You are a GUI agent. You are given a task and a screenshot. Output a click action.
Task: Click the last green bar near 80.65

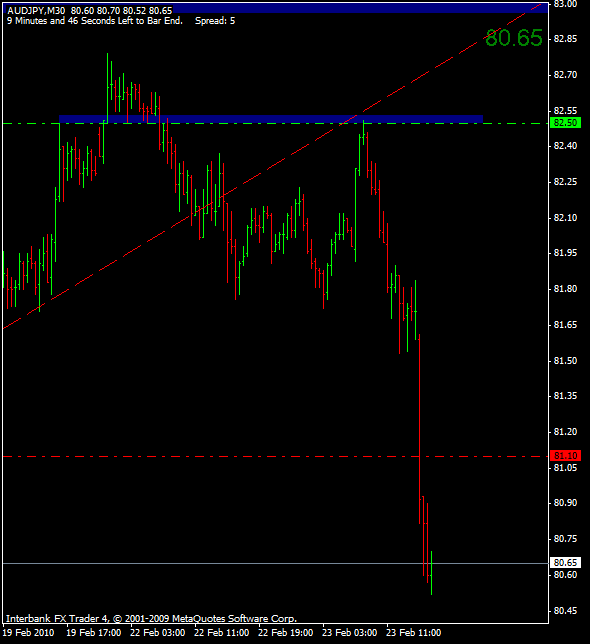click(x=432, y=573)
